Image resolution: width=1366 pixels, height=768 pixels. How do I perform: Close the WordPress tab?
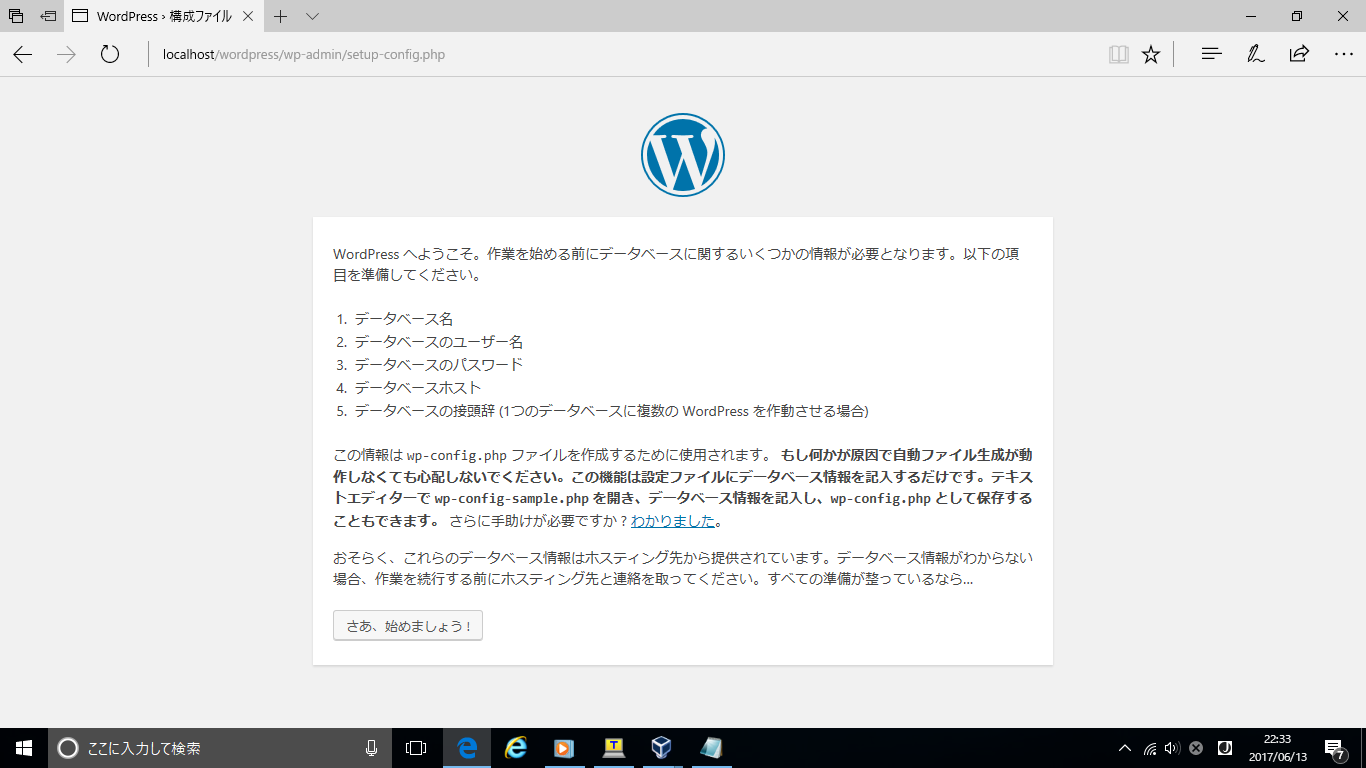pyautogui.click(x=248, y=16)
